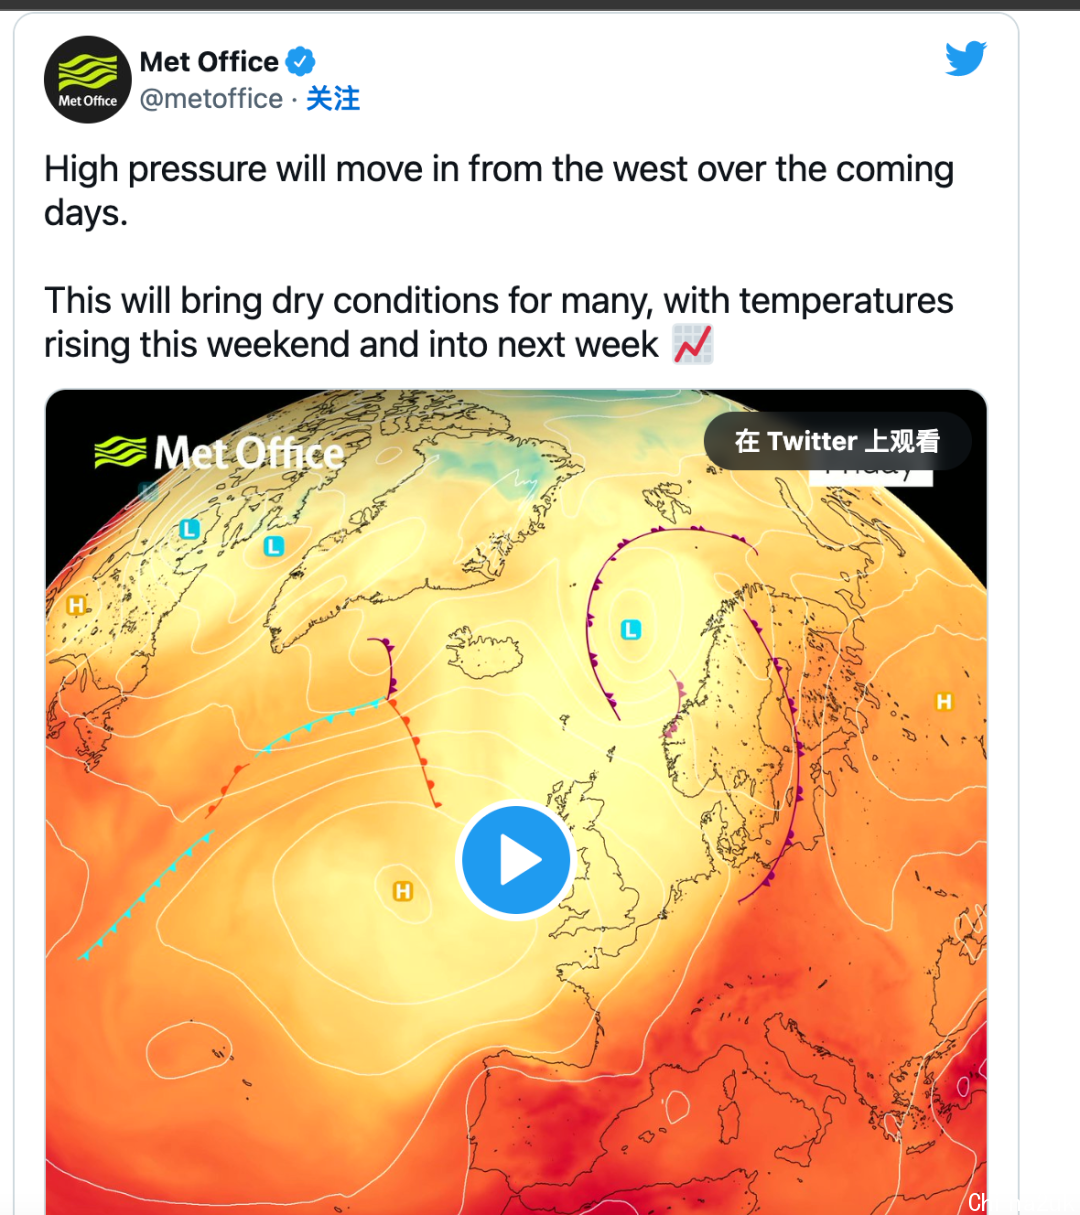Image resolution: width=1080 pixels, height=1215 pixels.
Task: Click H marker west of the UK
Action: (x=402, y=891)
